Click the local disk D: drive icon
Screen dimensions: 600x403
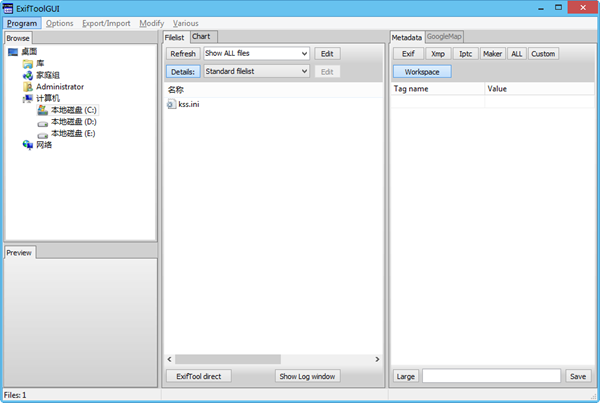[42, 124]
